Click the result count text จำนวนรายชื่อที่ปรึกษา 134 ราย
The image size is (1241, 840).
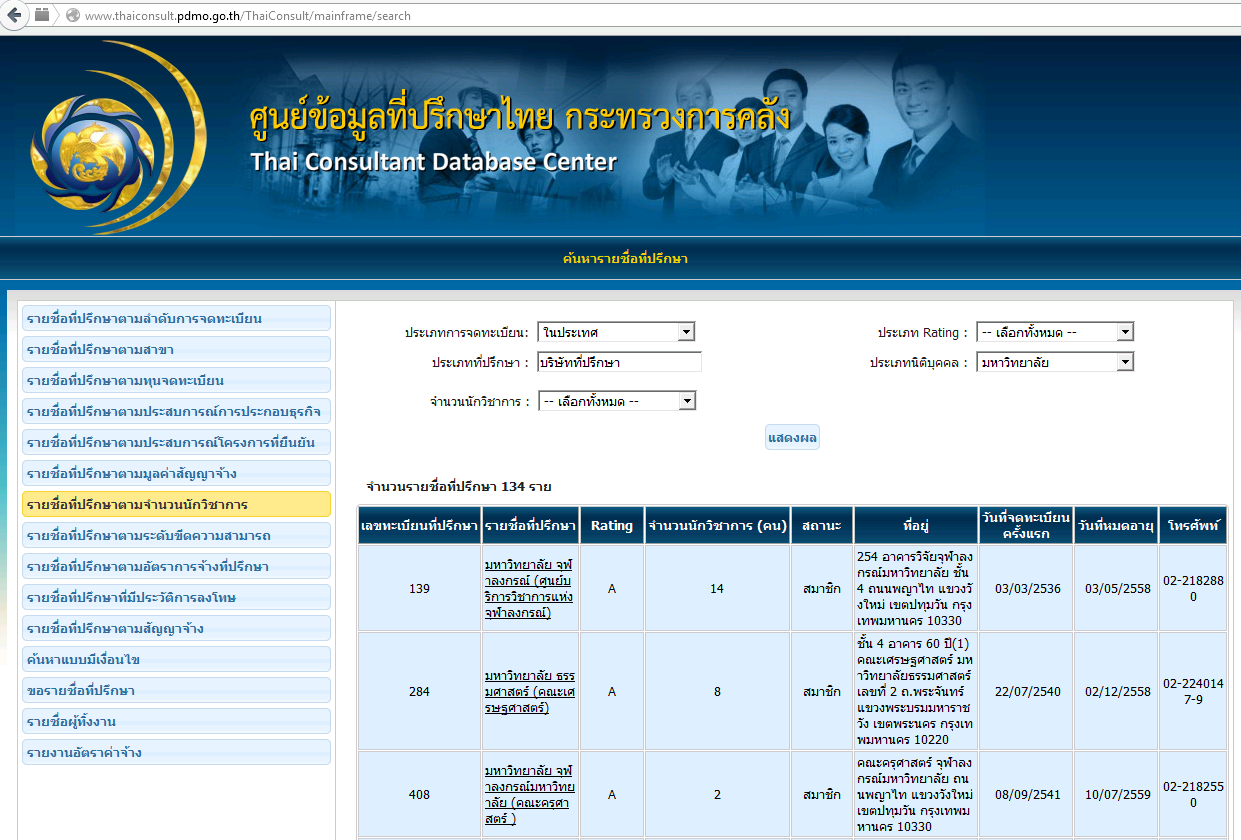point(459,487)
